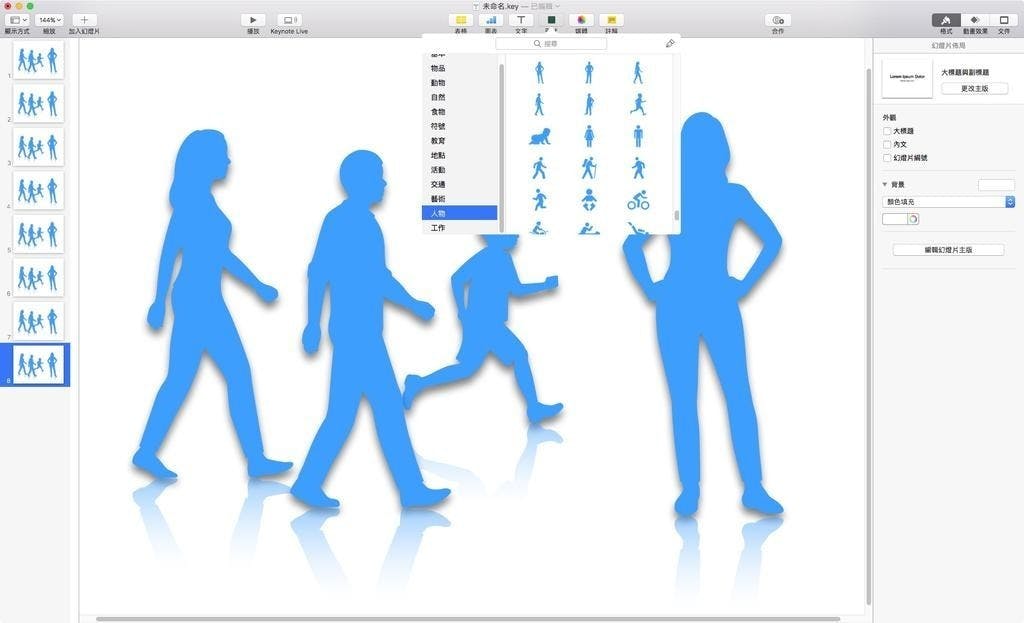Select the highlighted 人物 category
The height and width of the screenshot is (623, 1024).
(x=460, y=213)
